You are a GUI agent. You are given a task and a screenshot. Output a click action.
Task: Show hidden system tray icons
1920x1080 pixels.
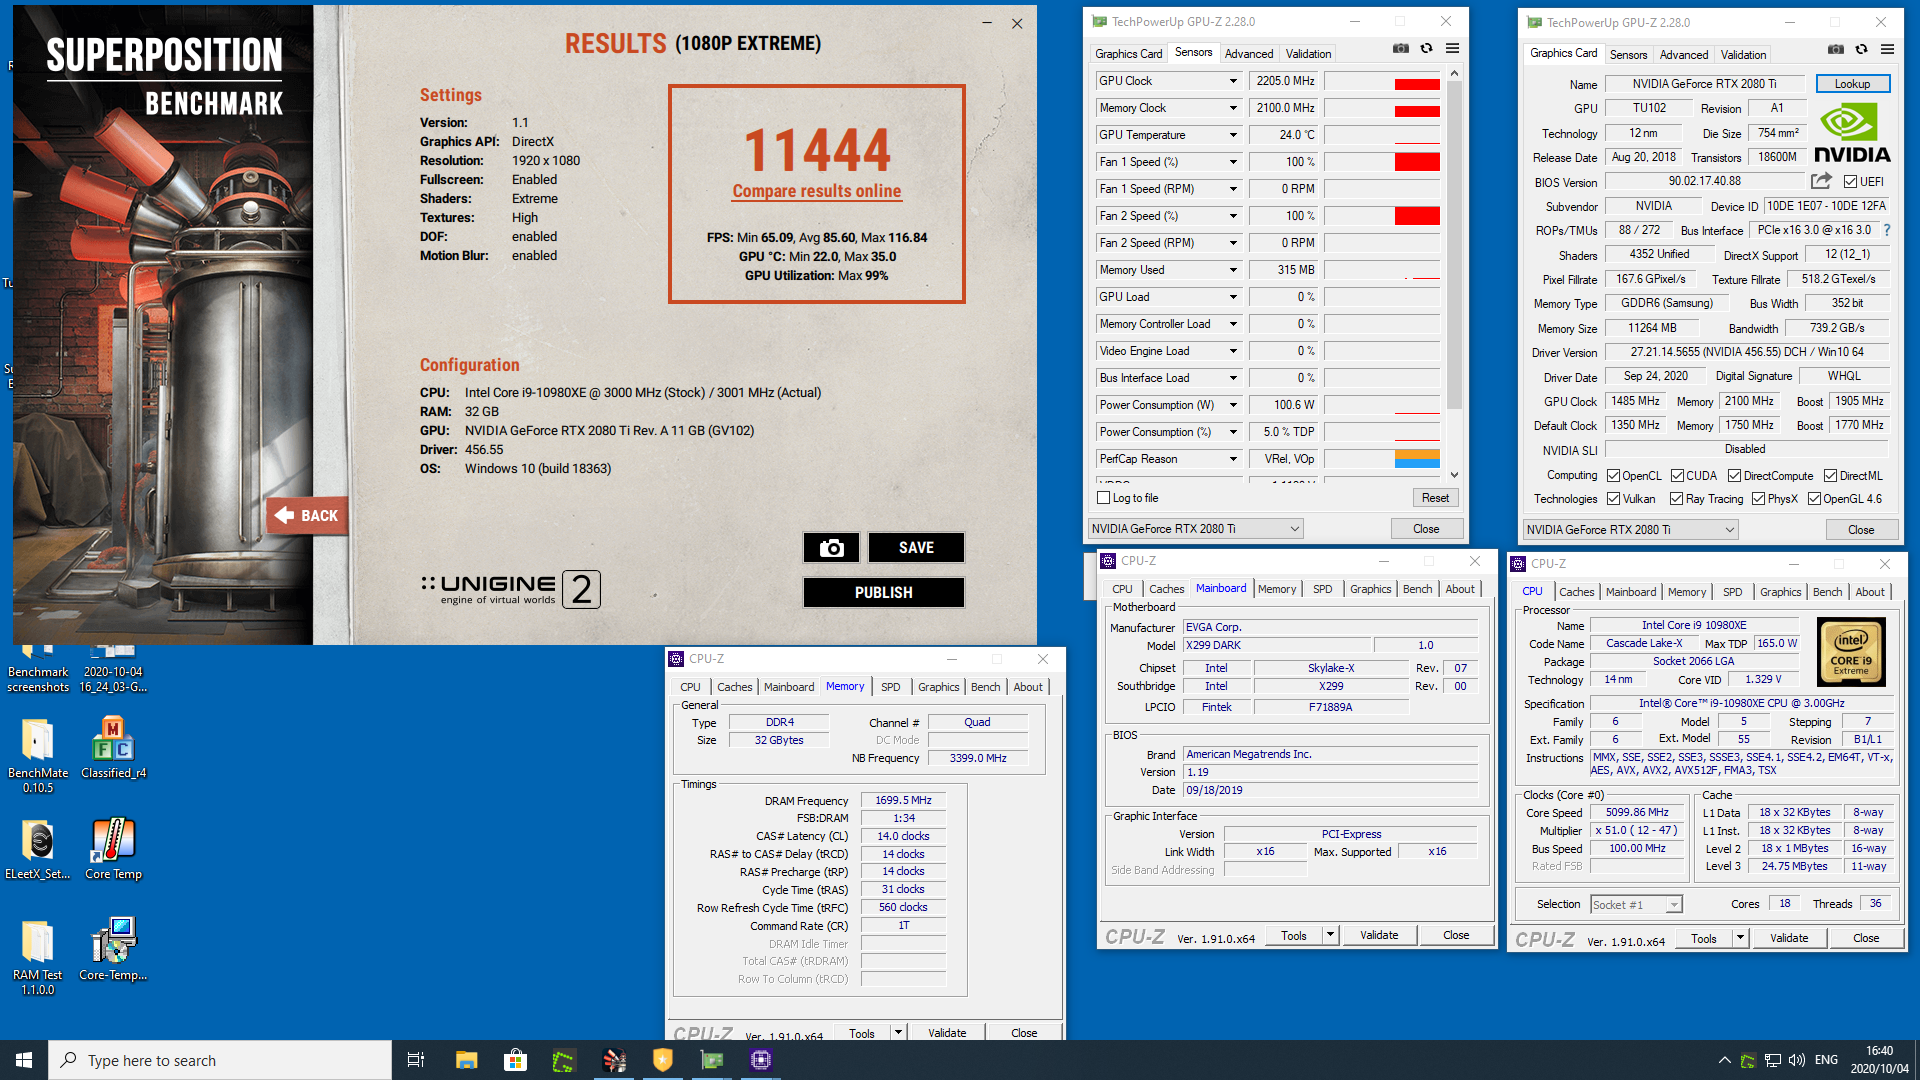pos(1725,1060)
